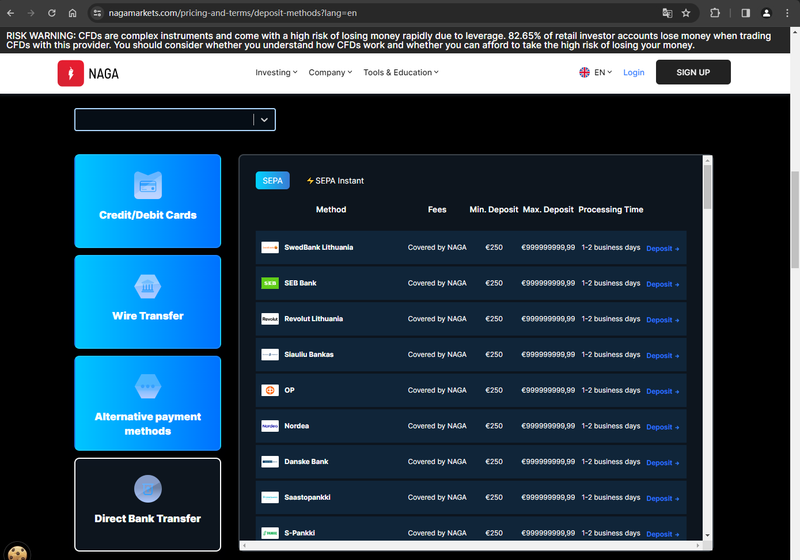Click the browser forward arrow
This screenshot has height=560, width=800.
(31, 13)
